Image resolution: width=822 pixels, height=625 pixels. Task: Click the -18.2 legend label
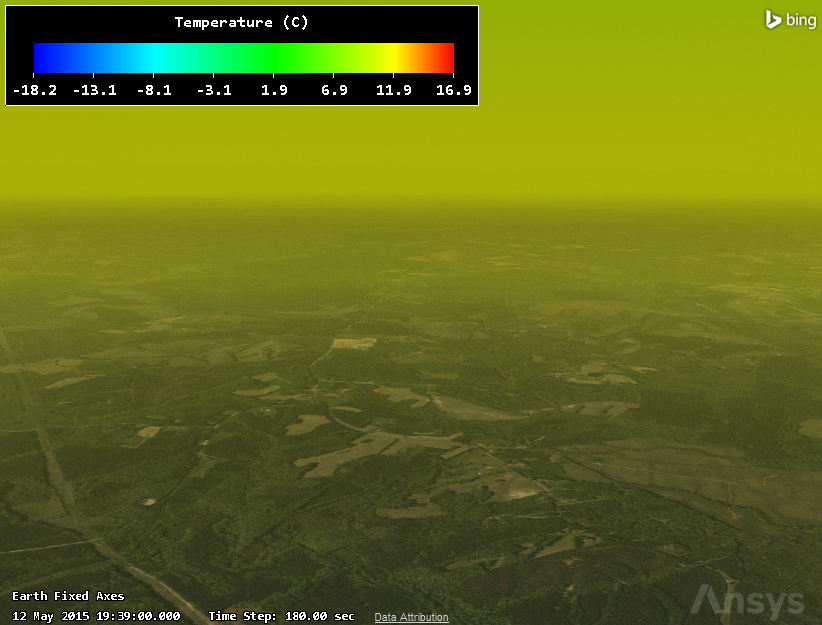click(35, 91)
